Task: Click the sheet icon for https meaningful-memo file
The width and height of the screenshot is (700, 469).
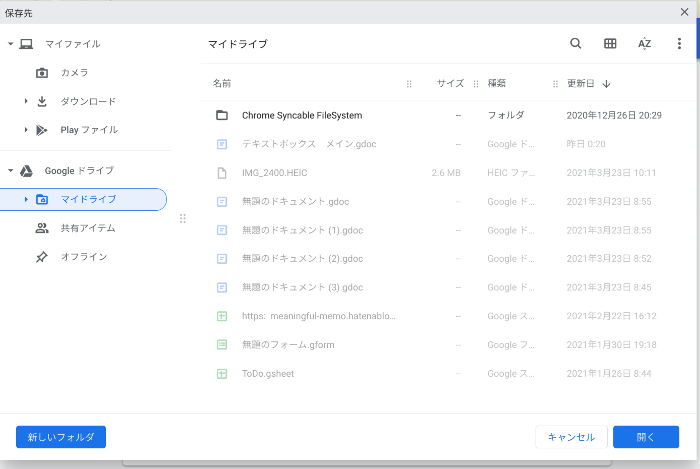Action: click(222, 316)
